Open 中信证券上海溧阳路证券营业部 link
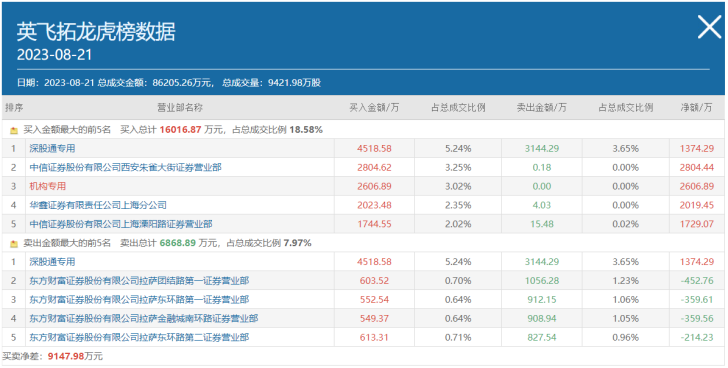The image size is (728, 368). click(121, 224)
